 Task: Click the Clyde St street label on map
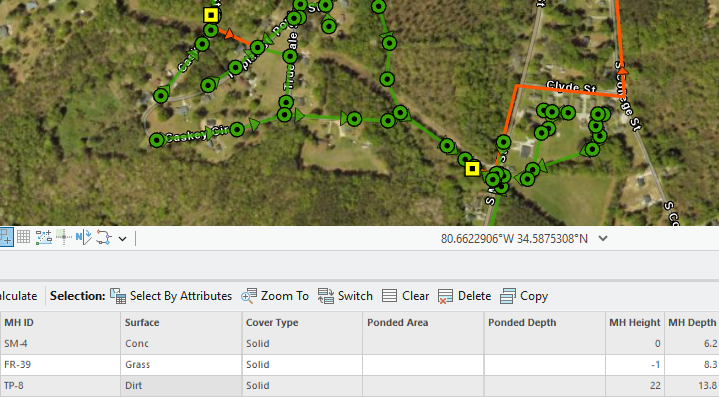tap(571, 86)
